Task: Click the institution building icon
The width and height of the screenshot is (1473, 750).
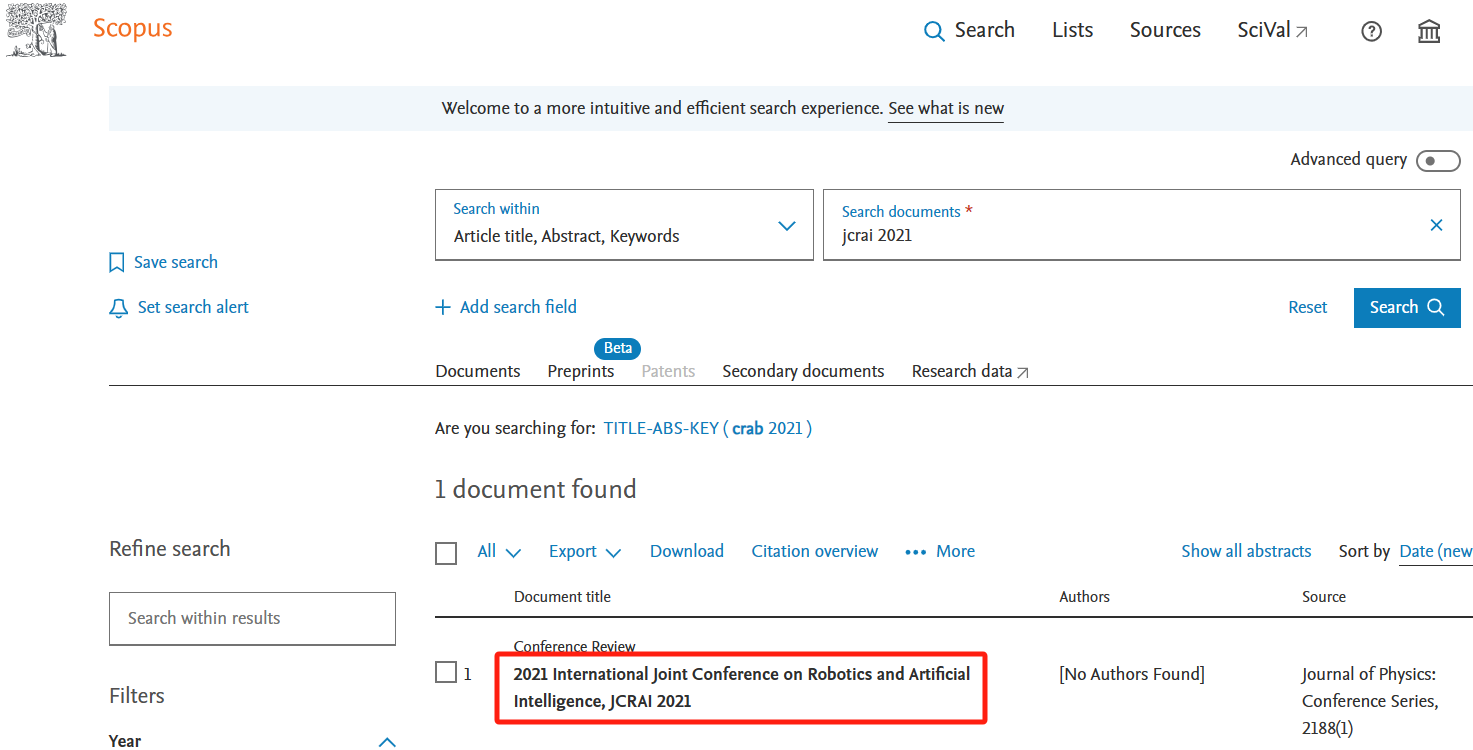Action: coord(1429,32)
